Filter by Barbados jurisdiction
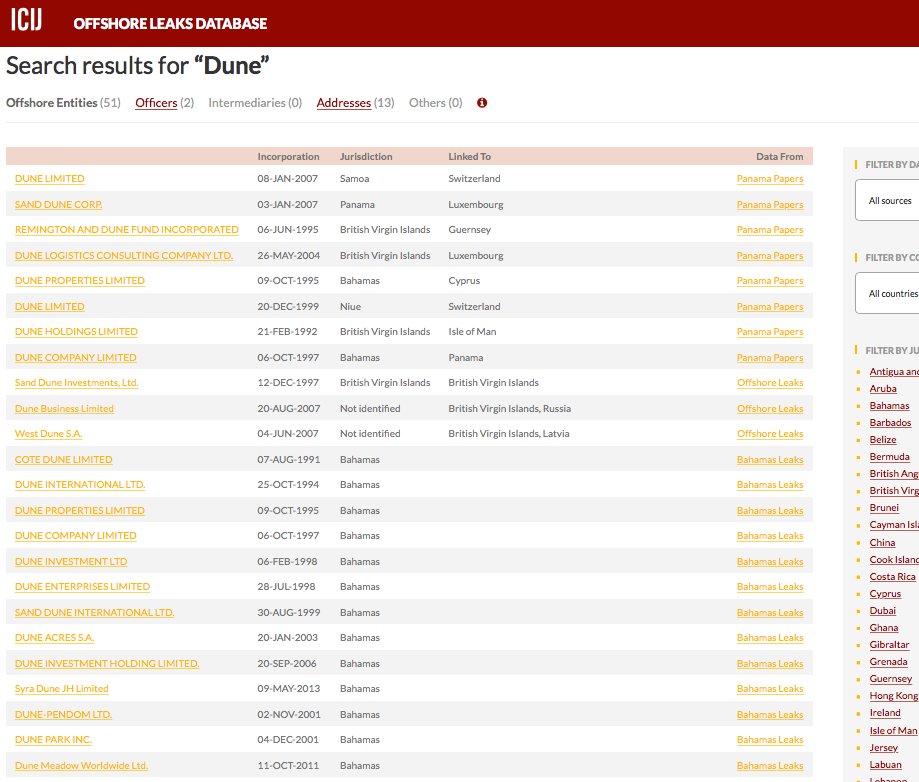The image size is (919, 782). click(890, 423)
